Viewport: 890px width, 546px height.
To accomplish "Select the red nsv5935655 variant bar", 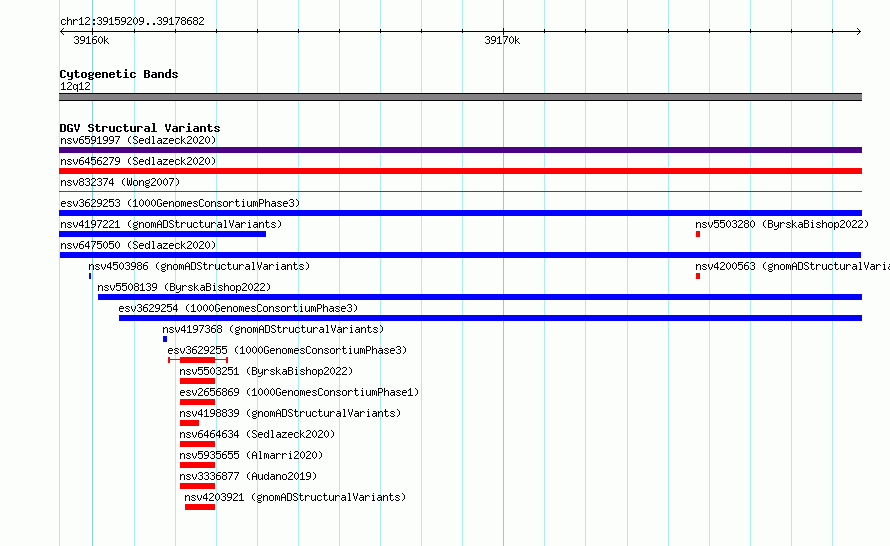I will click(198, 465).
